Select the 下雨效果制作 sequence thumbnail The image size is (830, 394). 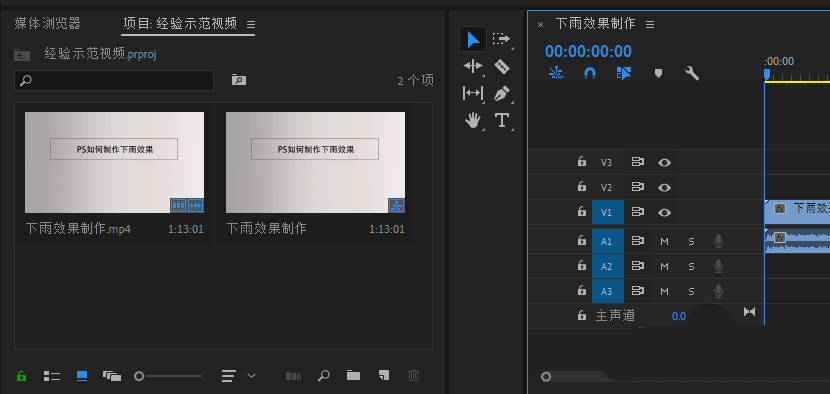(x=315, y=162)
